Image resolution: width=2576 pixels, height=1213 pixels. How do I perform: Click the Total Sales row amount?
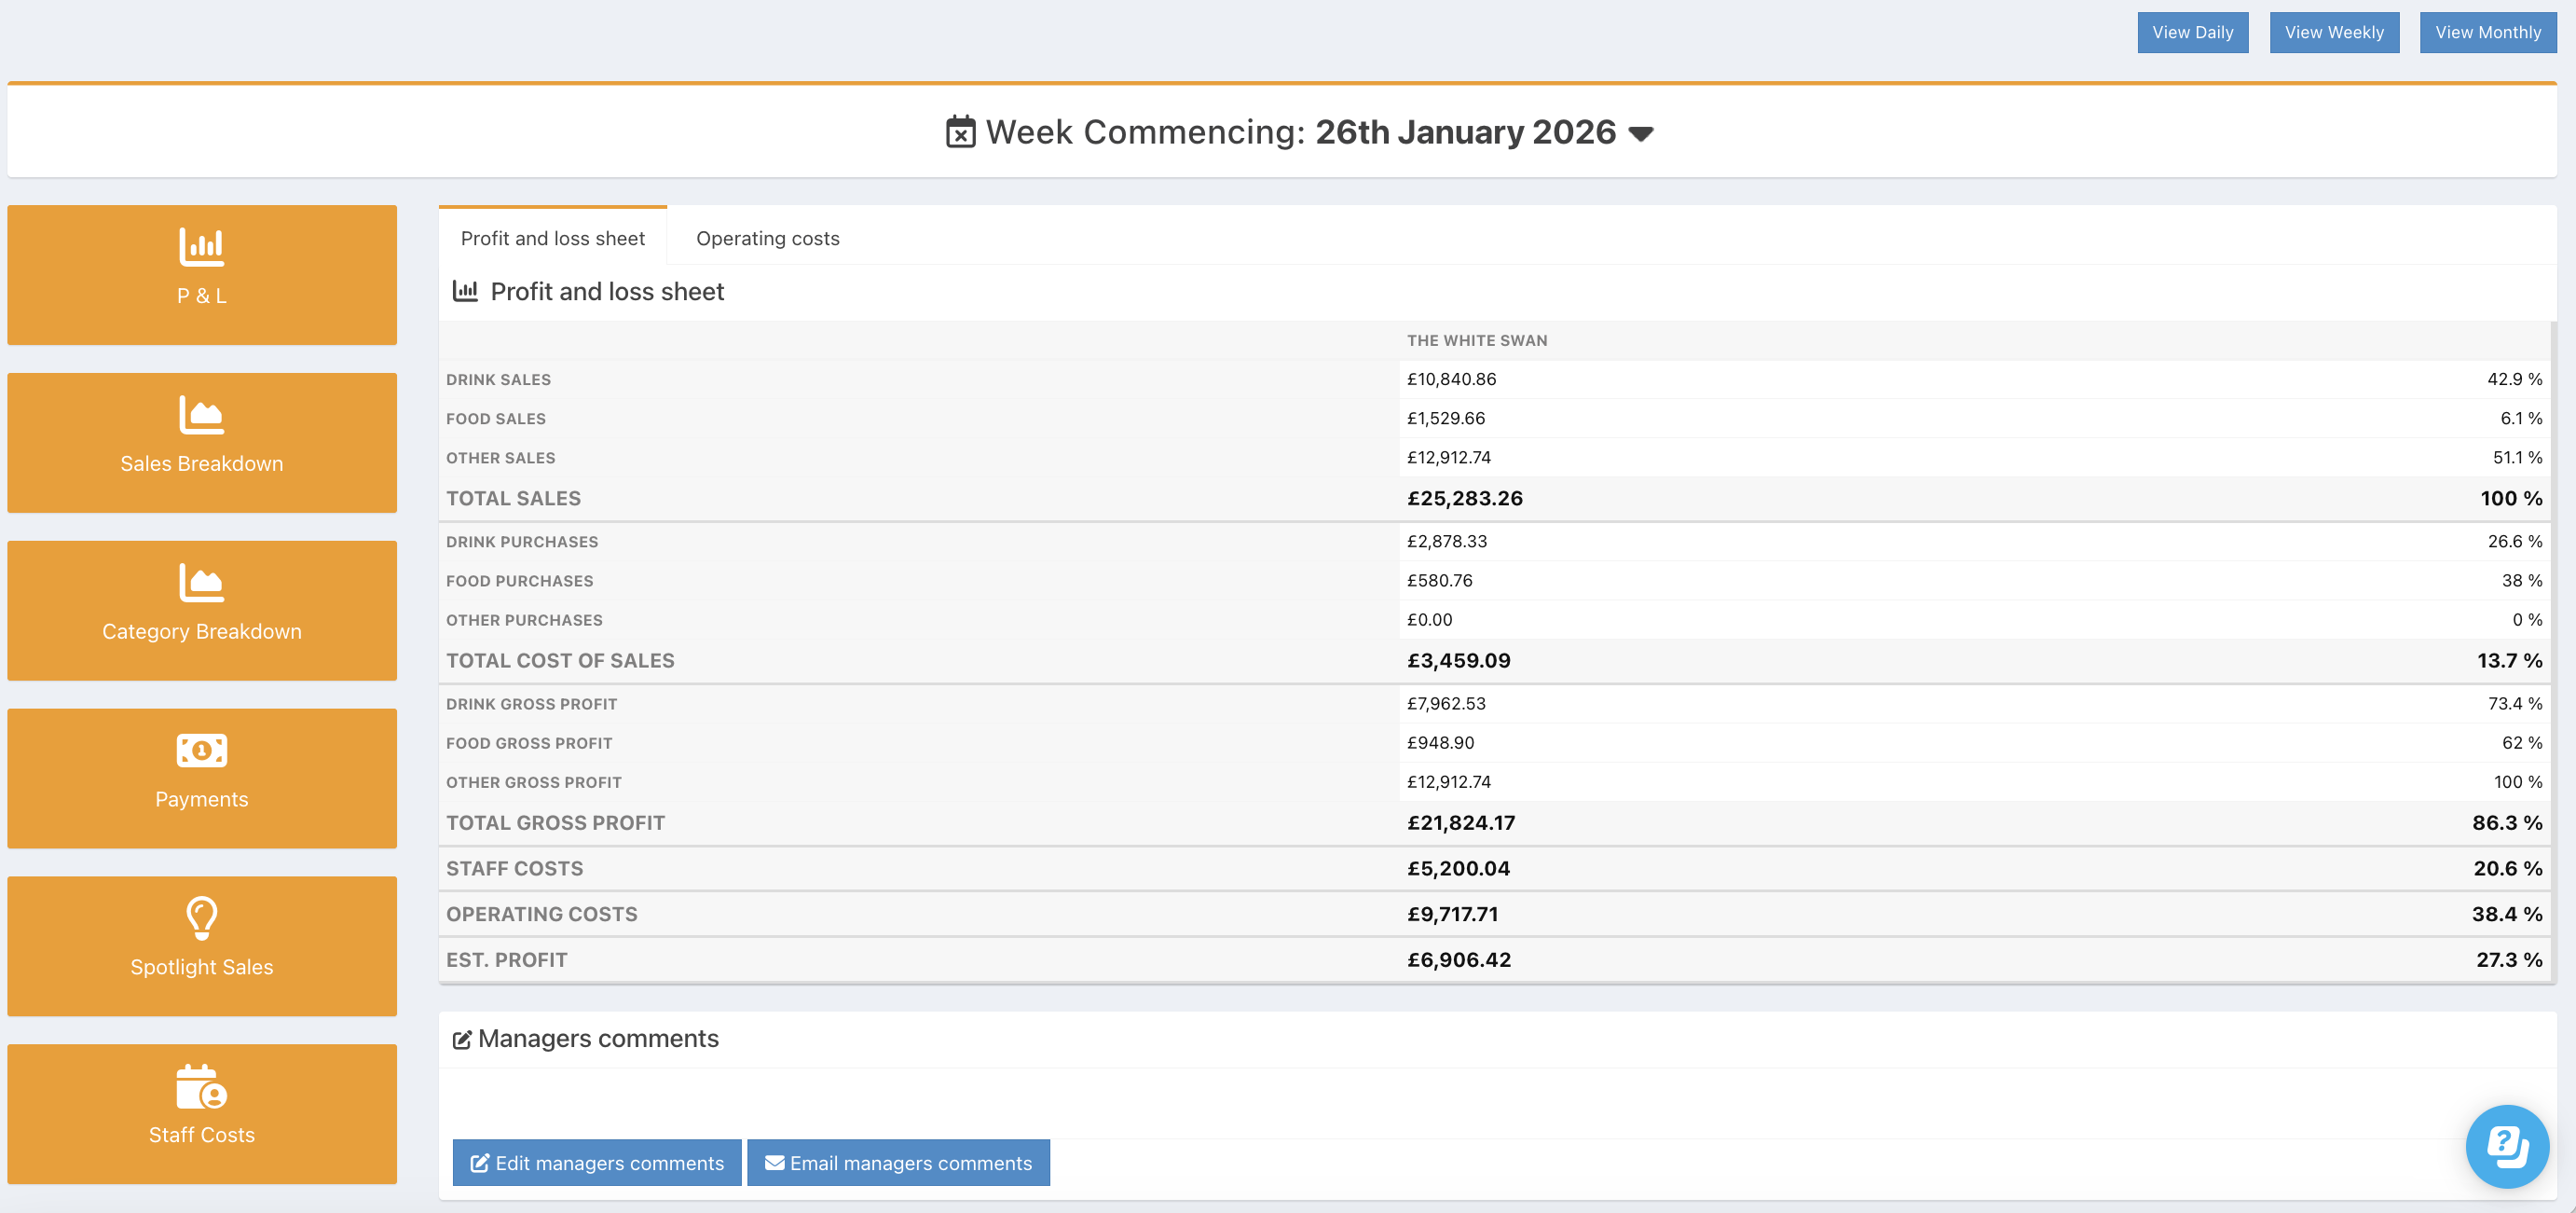1464,498
